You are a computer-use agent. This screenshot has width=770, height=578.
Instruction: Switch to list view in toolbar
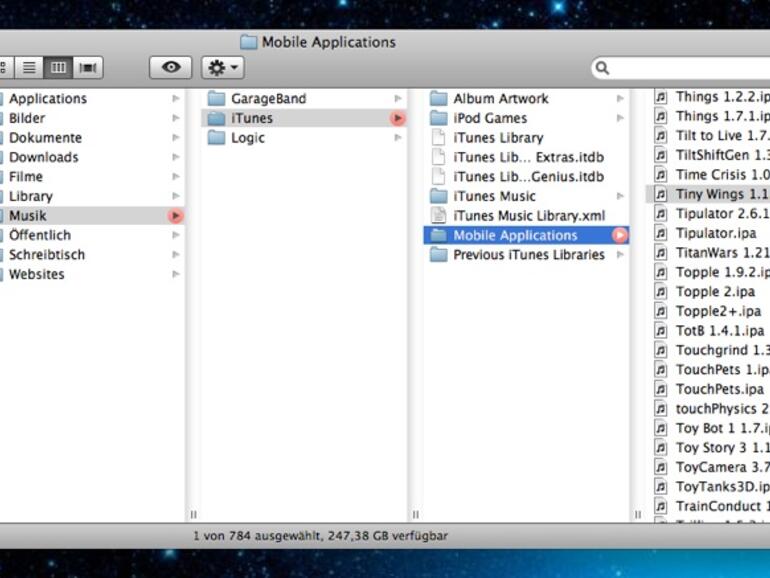29,67
